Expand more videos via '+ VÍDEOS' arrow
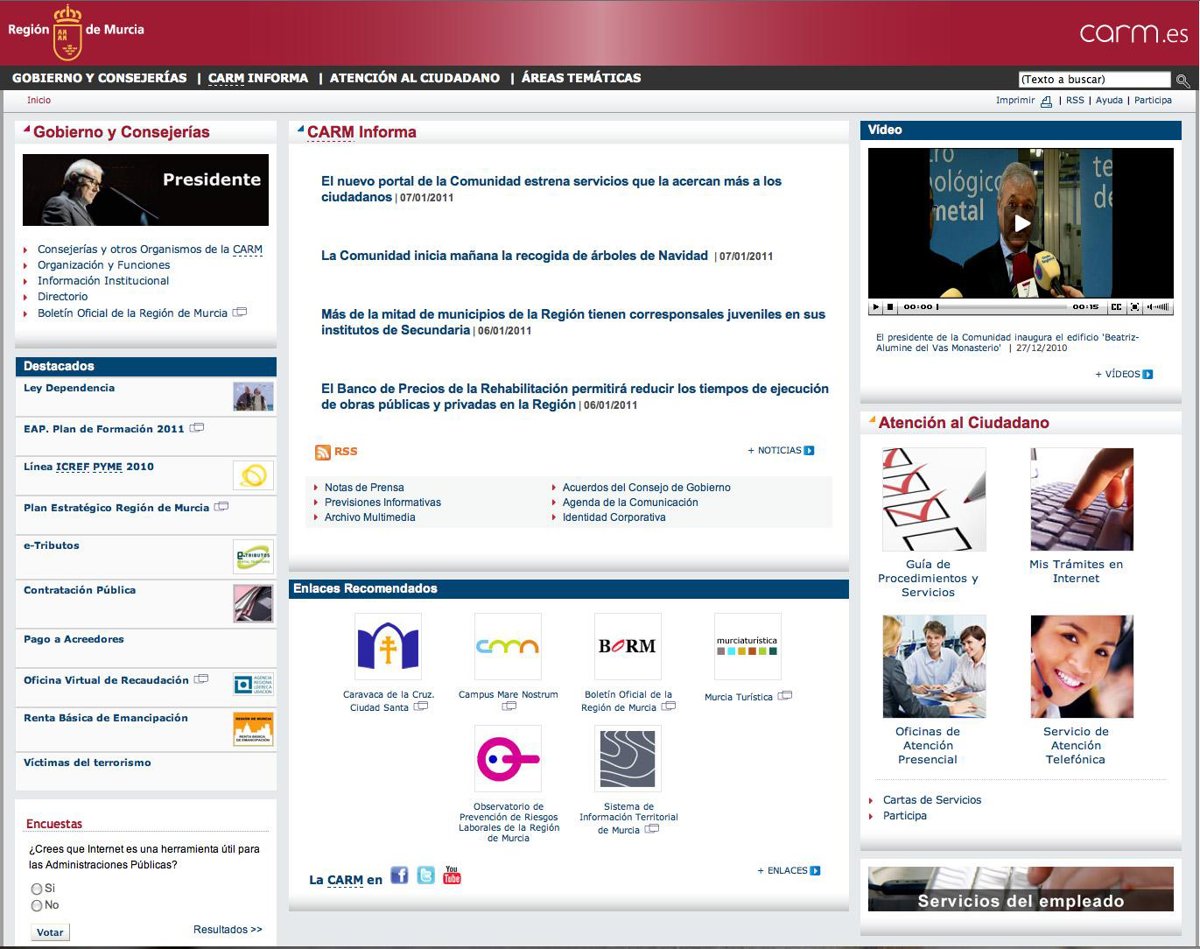The image size is (1200, 949). 1147,374
